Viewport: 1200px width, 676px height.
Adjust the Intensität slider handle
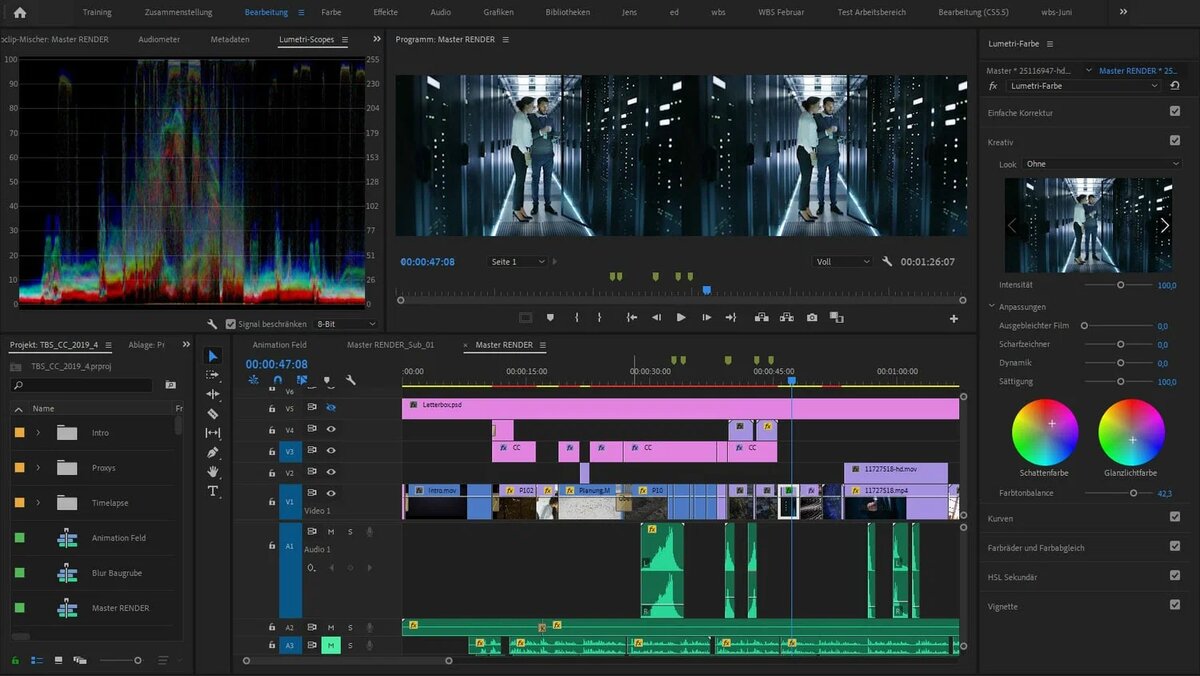coord(1120,285)
